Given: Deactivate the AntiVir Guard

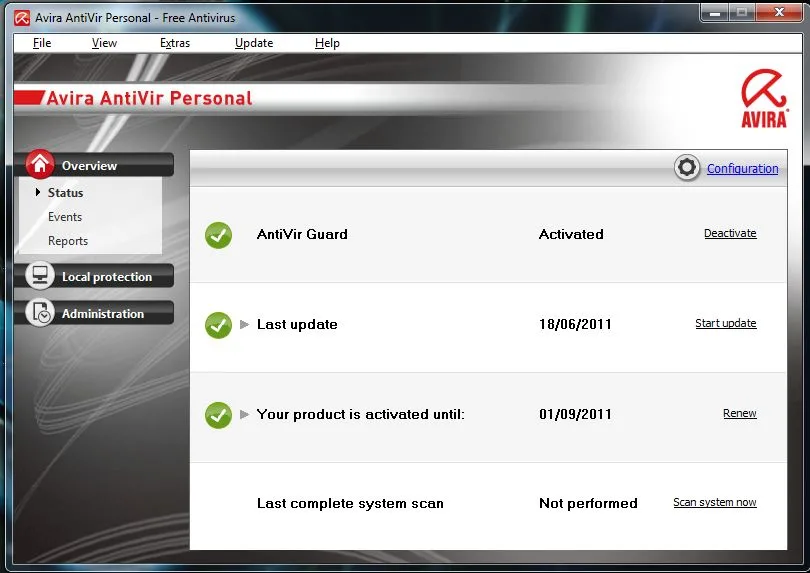Looking at the screenshot, I should coord(730,233).
